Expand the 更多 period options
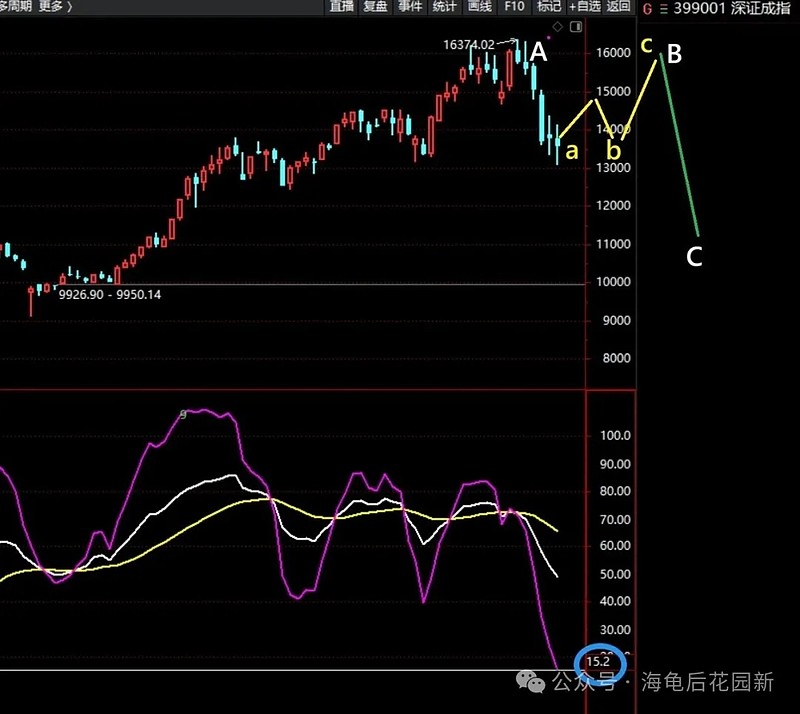The width and height of the screenshot is (800, 714). 55,7
